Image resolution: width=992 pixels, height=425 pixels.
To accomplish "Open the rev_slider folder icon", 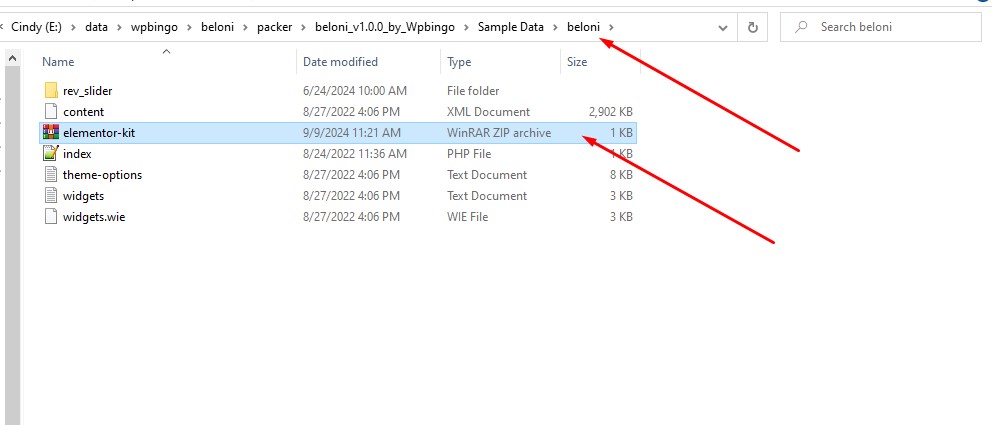I will click(x=51, y=91).
